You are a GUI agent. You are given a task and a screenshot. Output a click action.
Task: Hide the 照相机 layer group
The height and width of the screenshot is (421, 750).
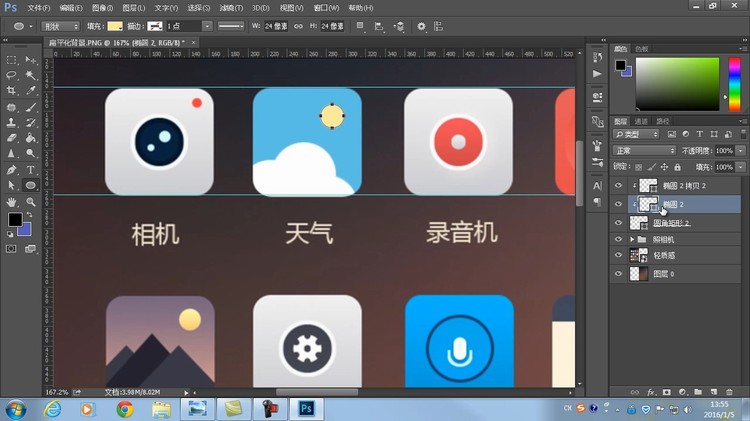point(618,239)
